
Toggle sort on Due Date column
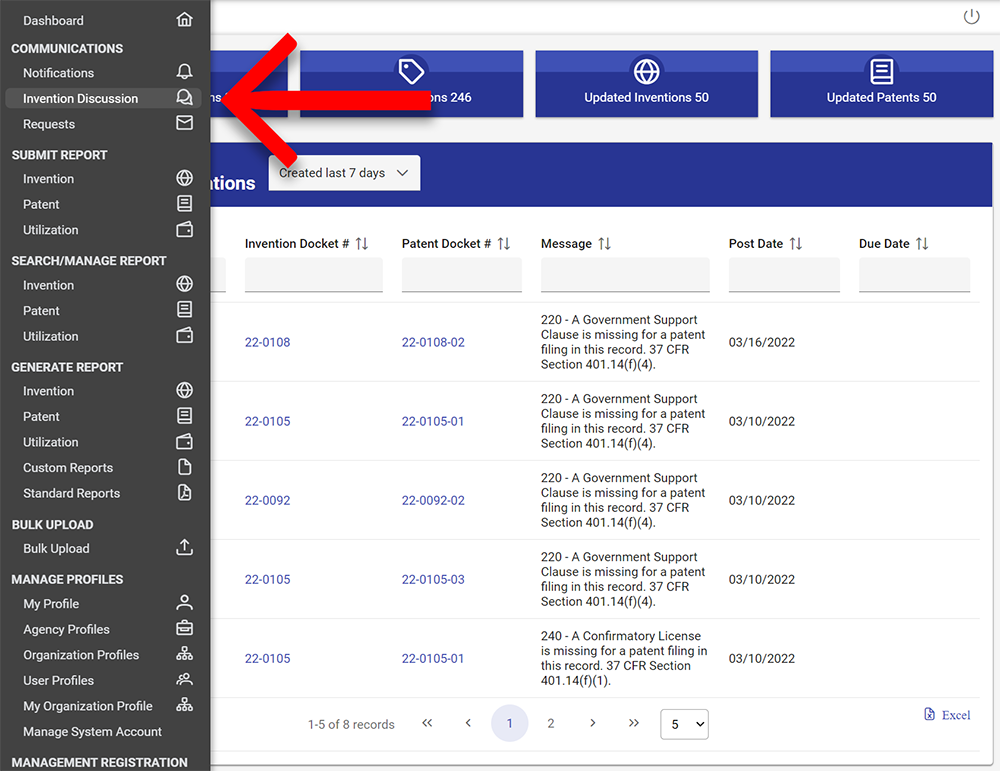click(922, 244)
